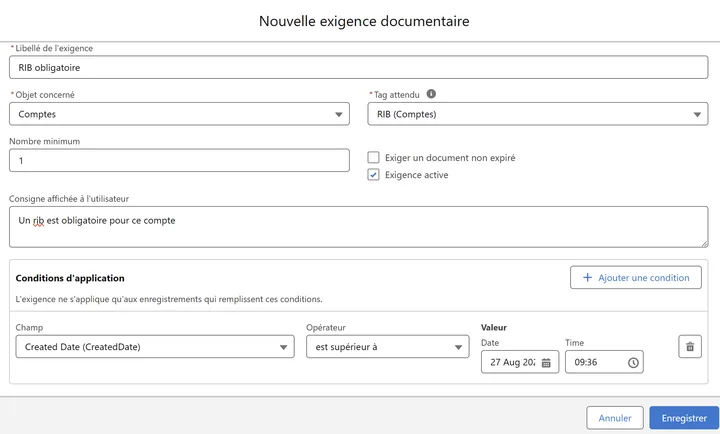The width and height of the screenshot is (720, 434).
Task: Click the text "L'exigence ne s'applique qu'aux enregistrements"
Action: coord(108,299)
